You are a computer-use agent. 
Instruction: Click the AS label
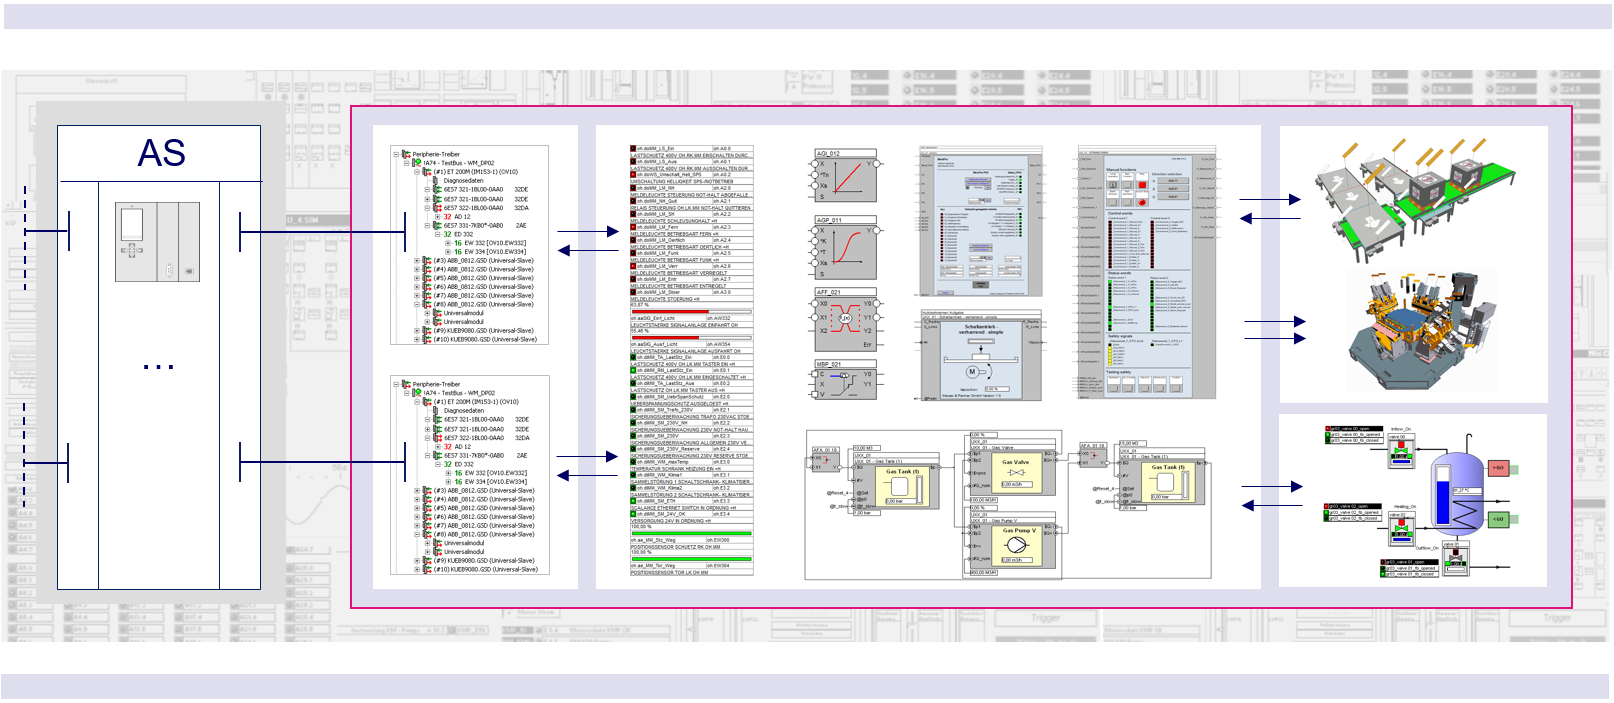coord(161,153)
